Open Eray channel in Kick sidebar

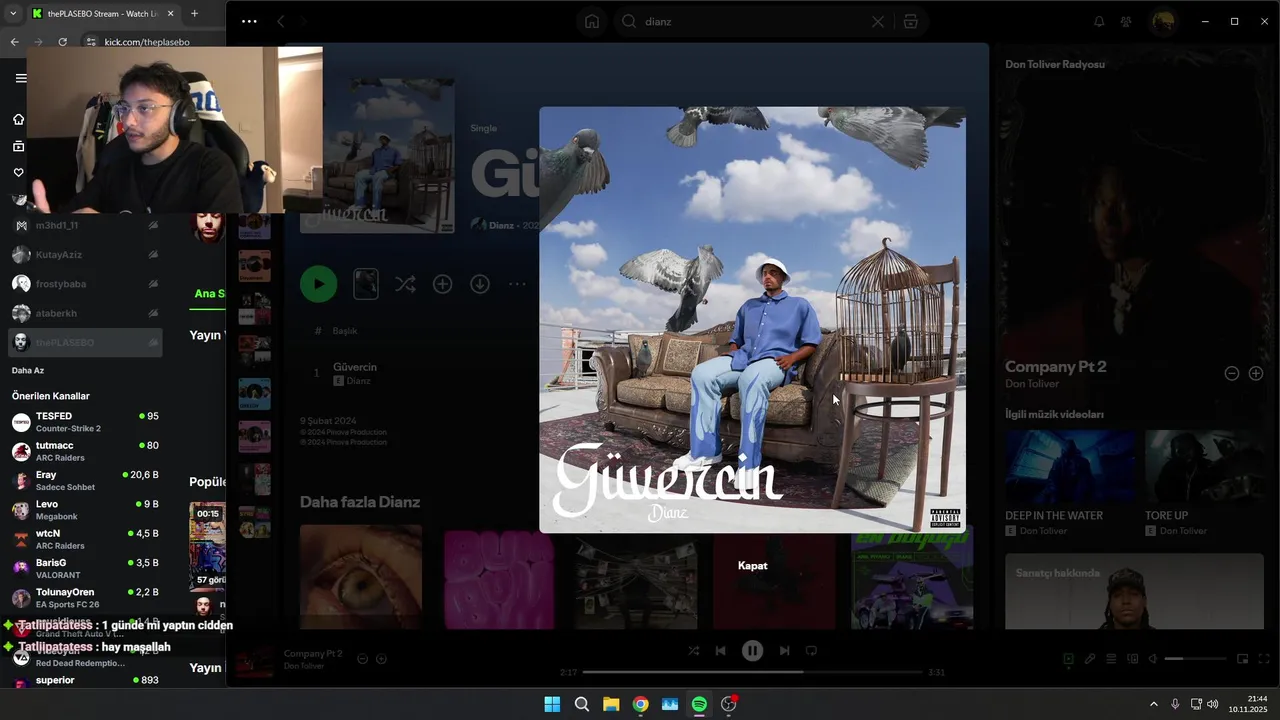point(85,480)
